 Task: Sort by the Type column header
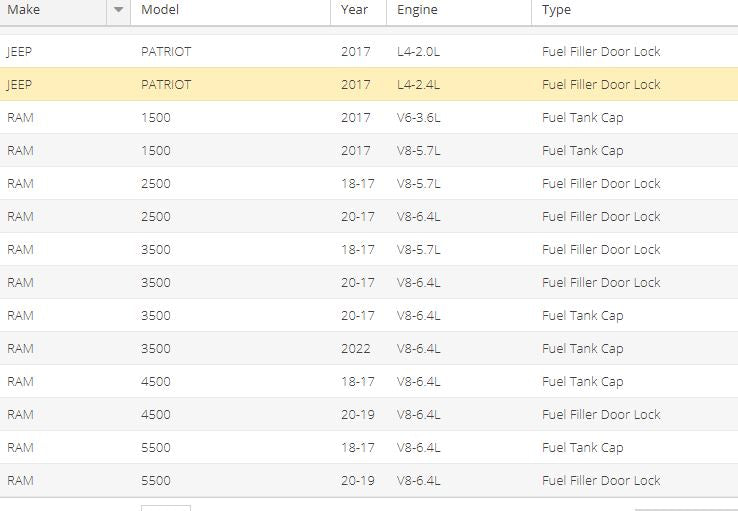tap(556, 10)
